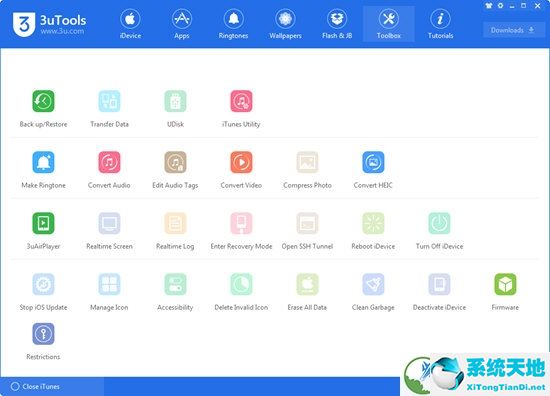Go to the Ringtones tab
Viewport: 550px width, 396px height.
click(x=233, y=24)
